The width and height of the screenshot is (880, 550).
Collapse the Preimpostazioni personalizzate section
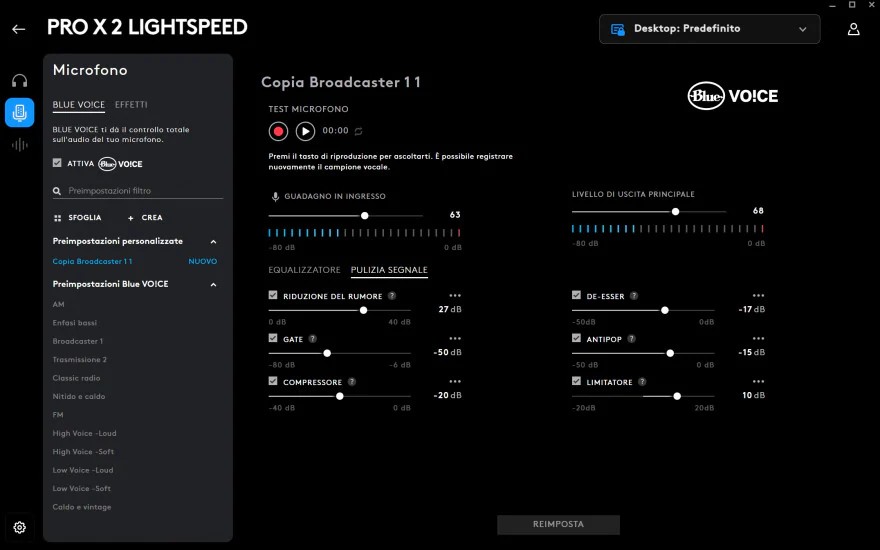pos(213,242)
